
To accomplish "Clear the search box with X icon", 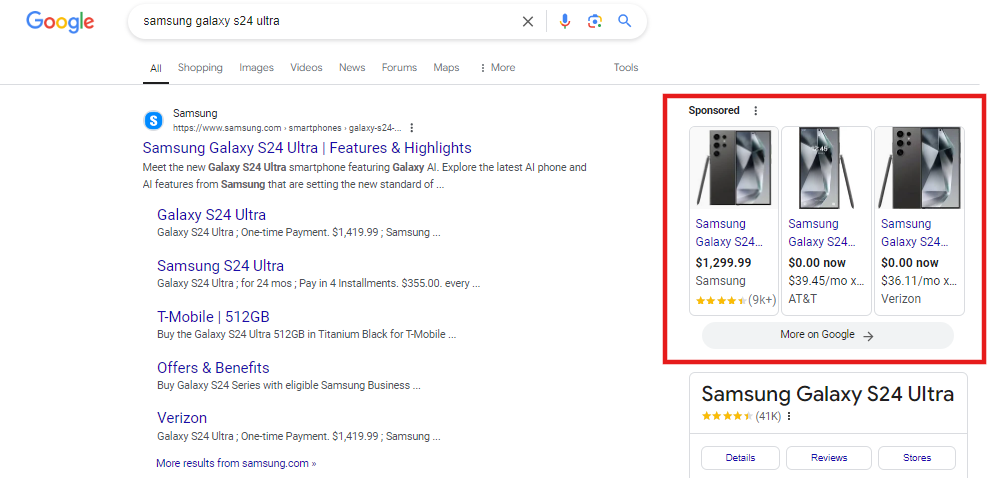I will (527, 21).
